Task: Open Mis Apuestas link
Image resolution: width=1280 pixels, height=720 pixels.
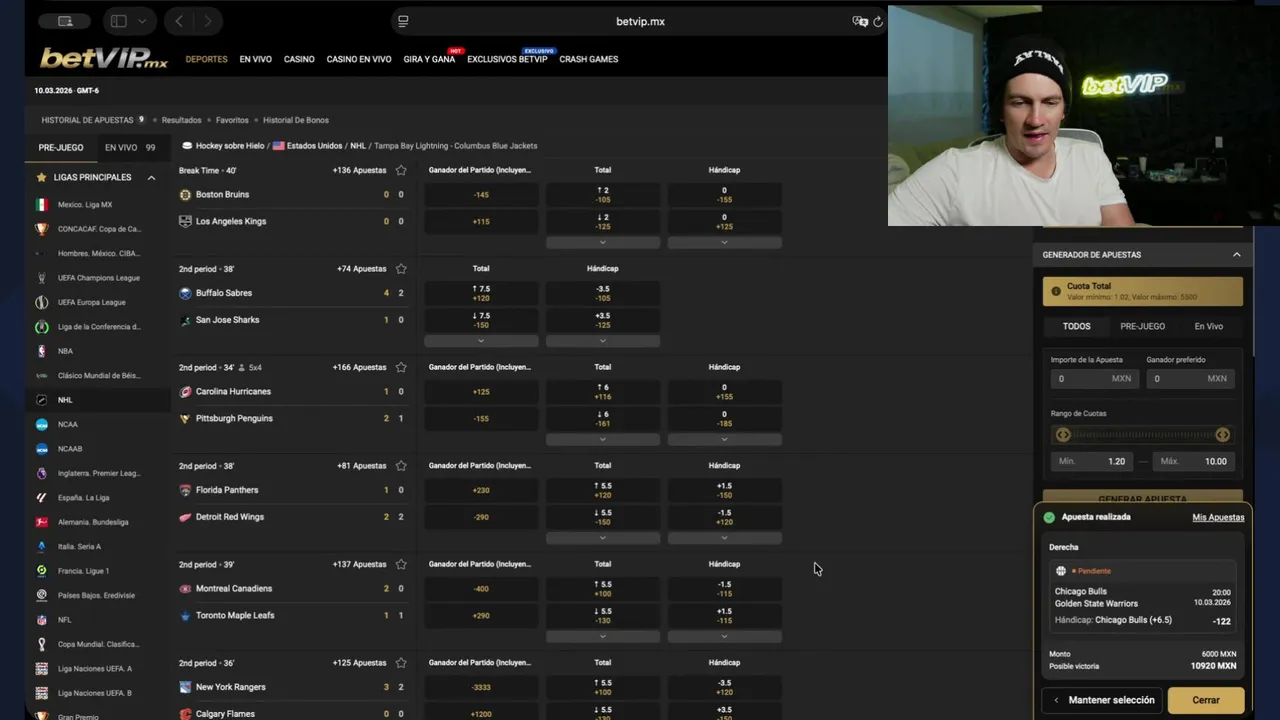Action: click(x=1218, y=517)
